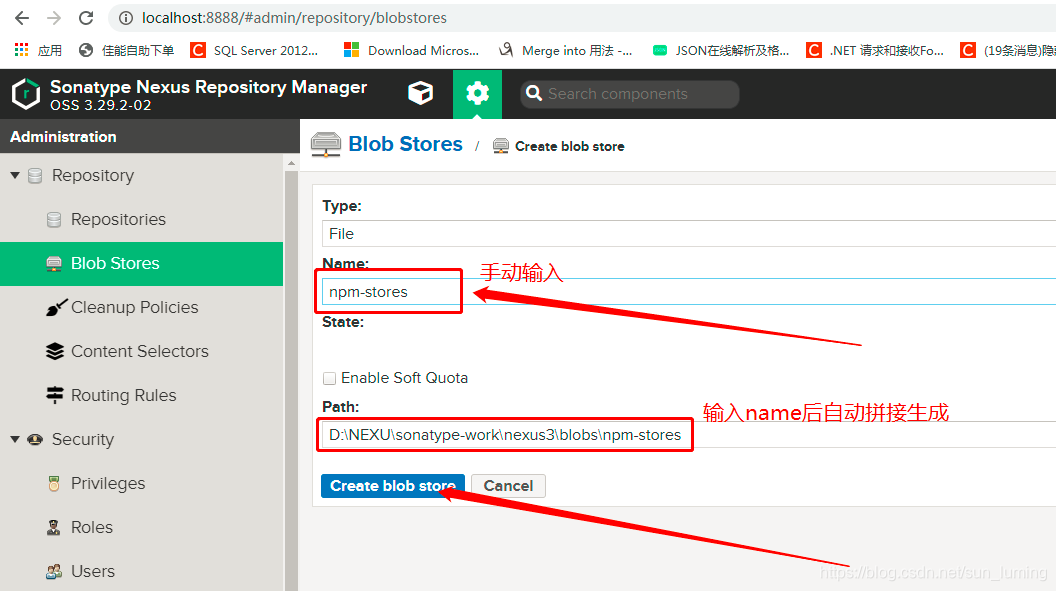Click the Repositories item icon
This screenshot has height=591, width=1056.
[54, 219]
